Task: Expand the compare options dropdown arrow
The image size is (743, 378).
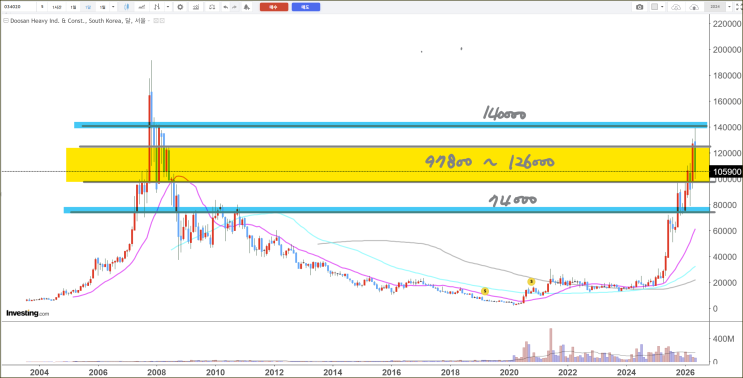Action: 168,7
